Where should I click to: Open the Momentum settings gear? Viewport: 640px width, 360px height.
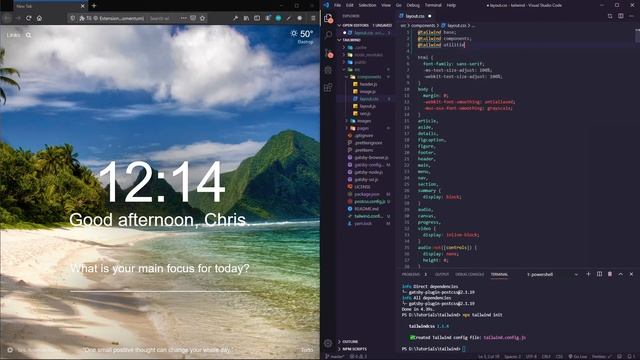click(x=10, y=350)
